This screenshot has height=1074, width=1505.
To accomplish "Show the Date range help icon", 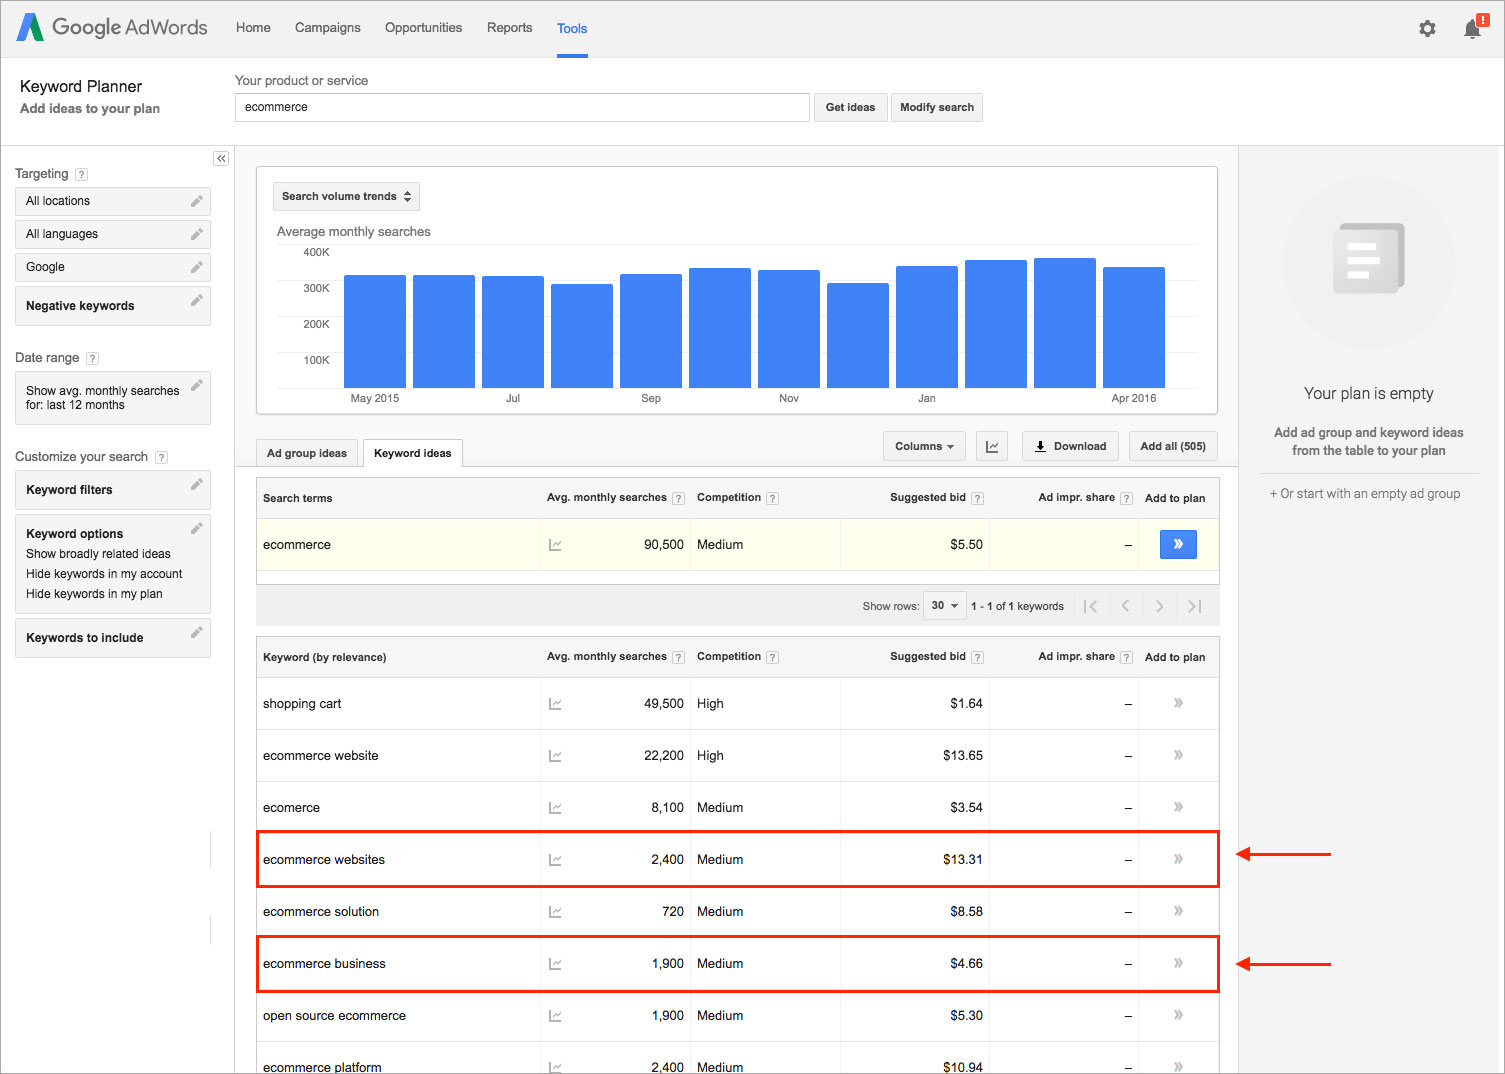I will click(93, 358).
